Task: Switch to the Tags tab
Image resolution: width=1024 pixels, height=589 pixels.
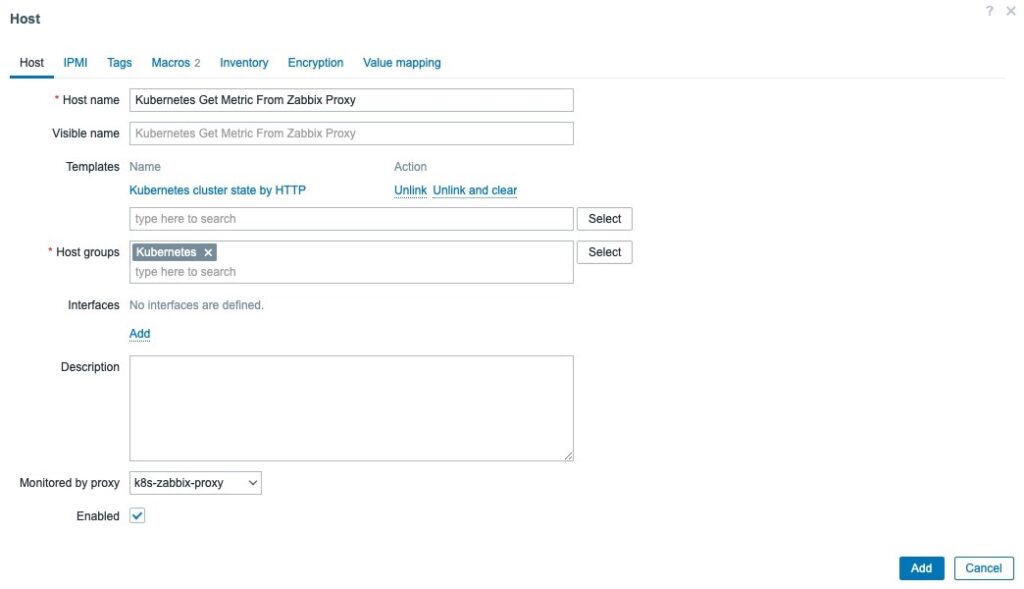Action: tap(120, 63)
